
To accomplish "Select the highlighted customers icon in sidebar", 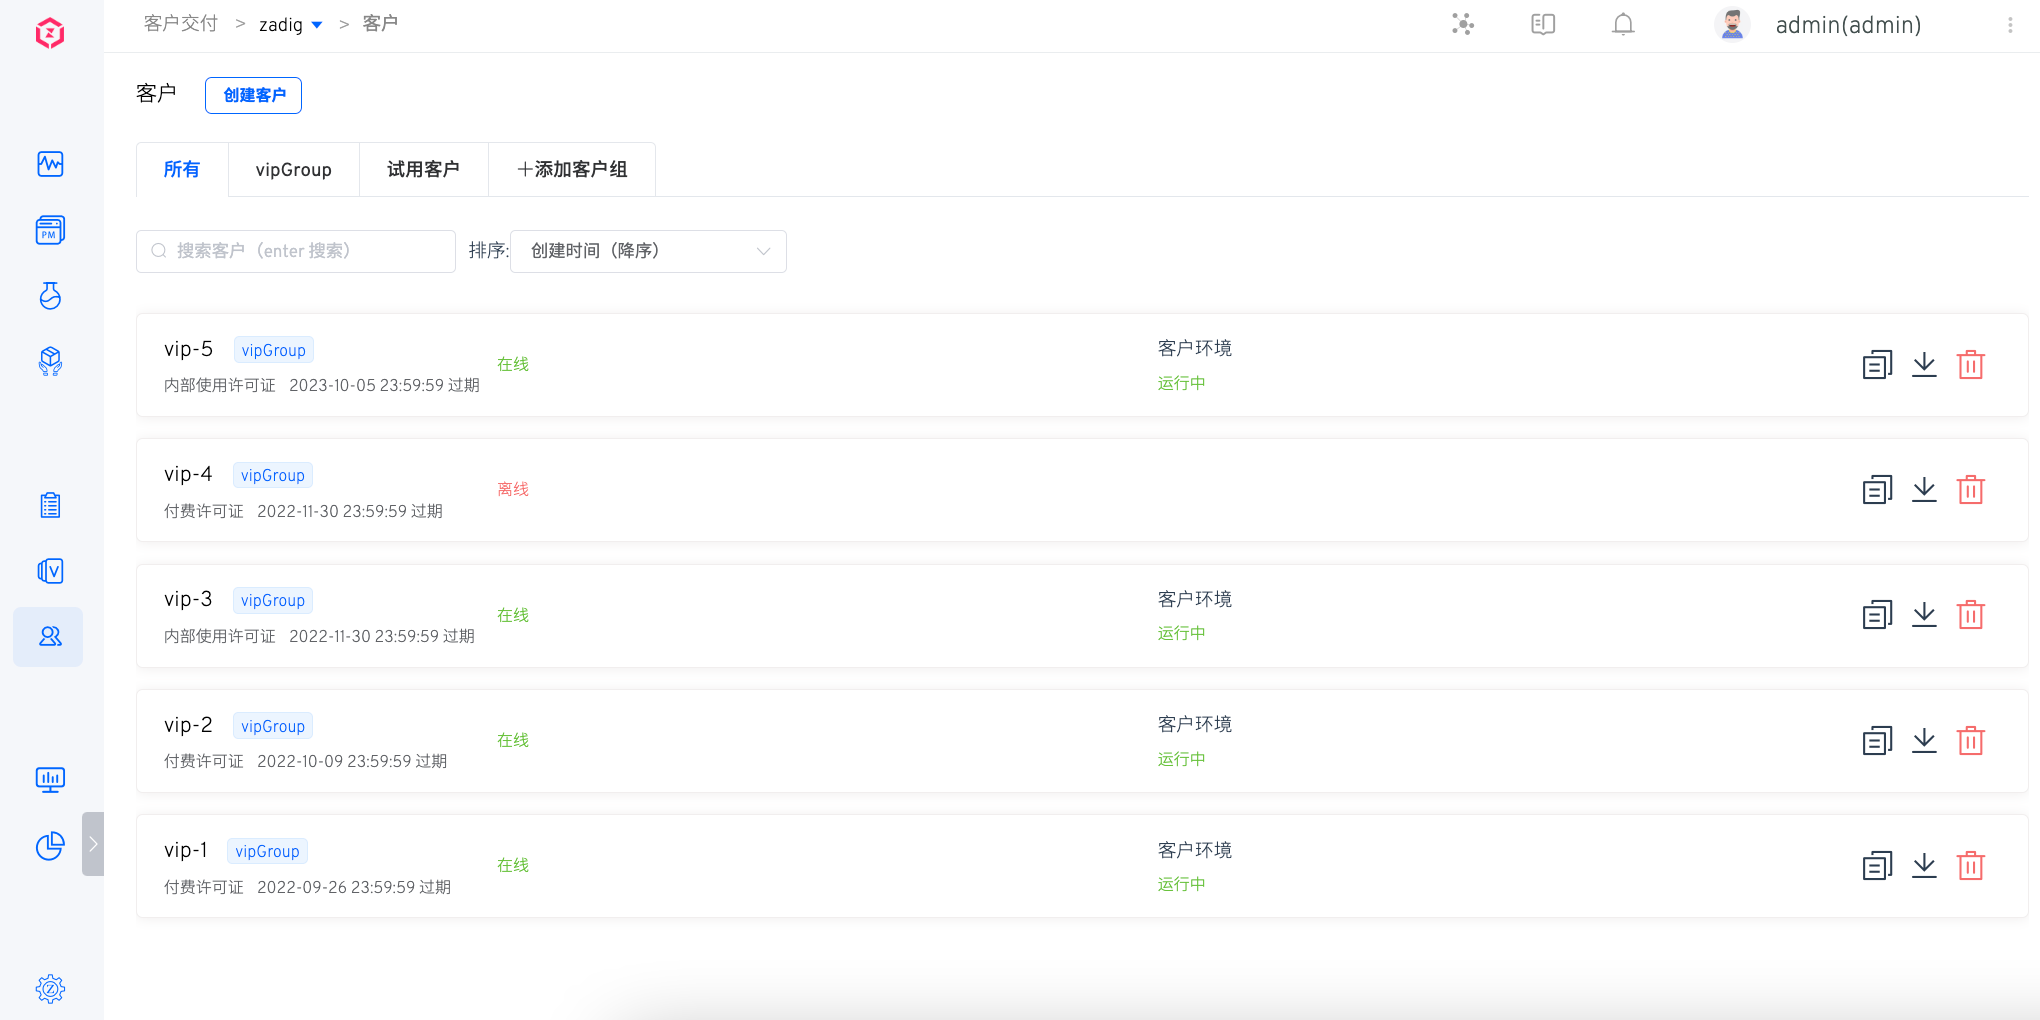I will (49, 637).
